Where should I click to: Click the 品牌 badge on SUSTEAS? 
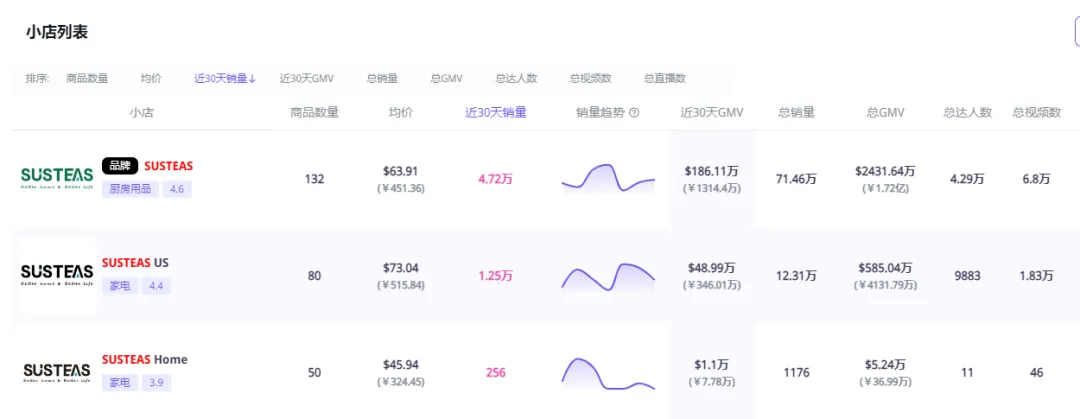(x=121, y=166)
